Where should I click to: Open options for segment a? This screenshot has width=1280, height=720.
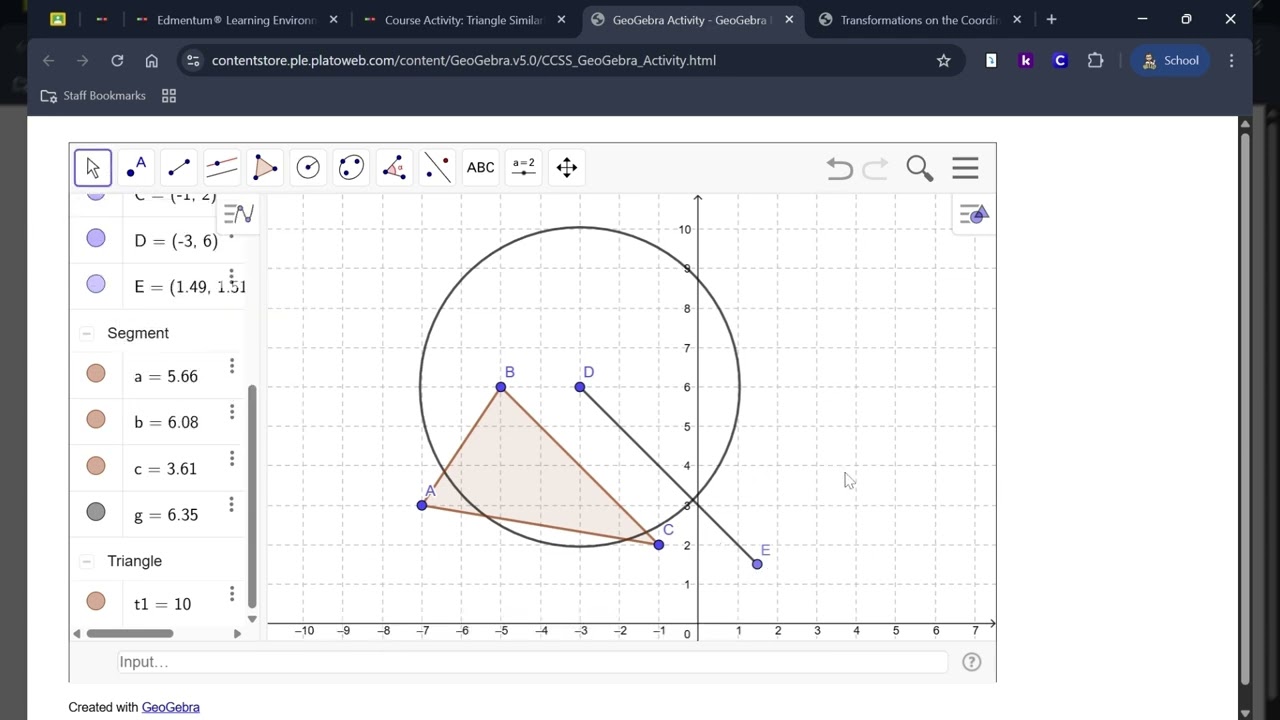pos(231,367)
